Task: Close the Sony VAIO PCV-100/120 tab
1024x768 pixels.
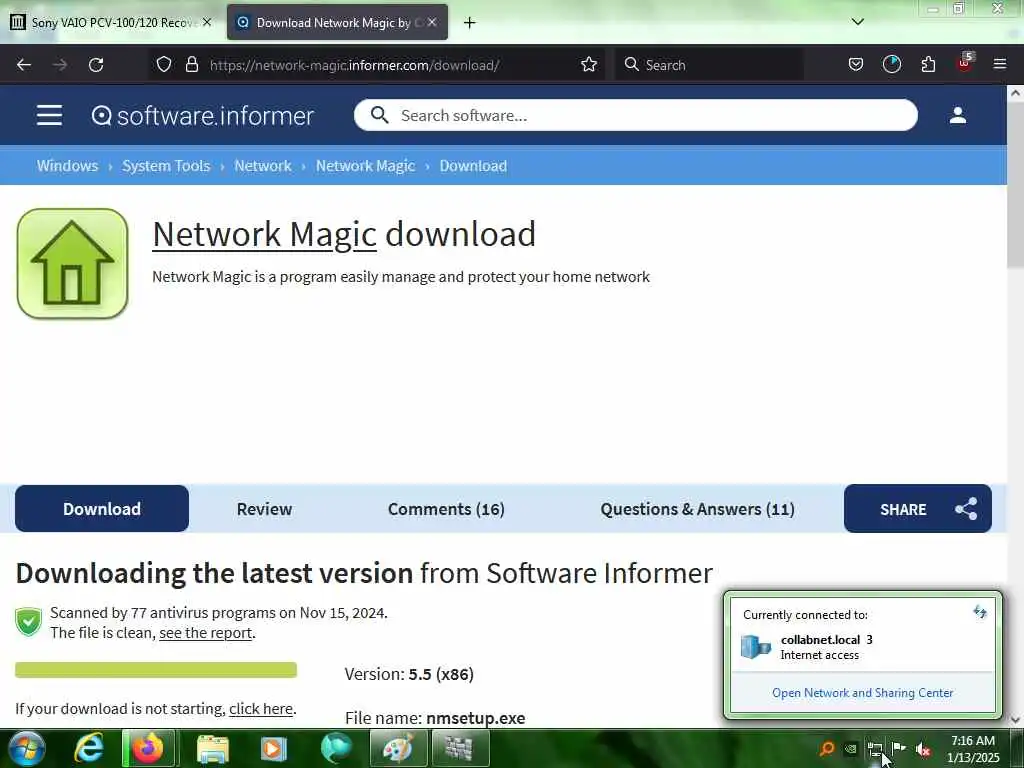Action: tap(207, 22)
